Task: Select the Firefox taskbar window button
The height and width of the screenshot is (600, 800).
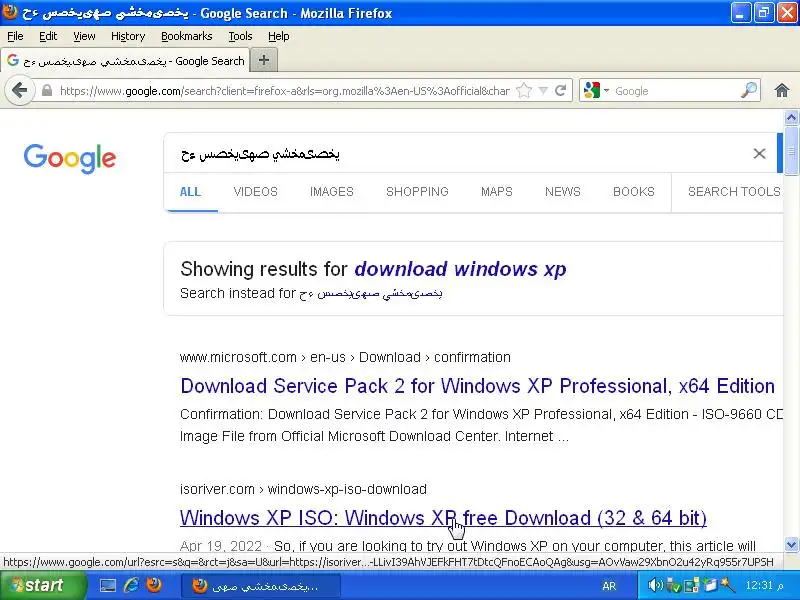Action: 261,586
